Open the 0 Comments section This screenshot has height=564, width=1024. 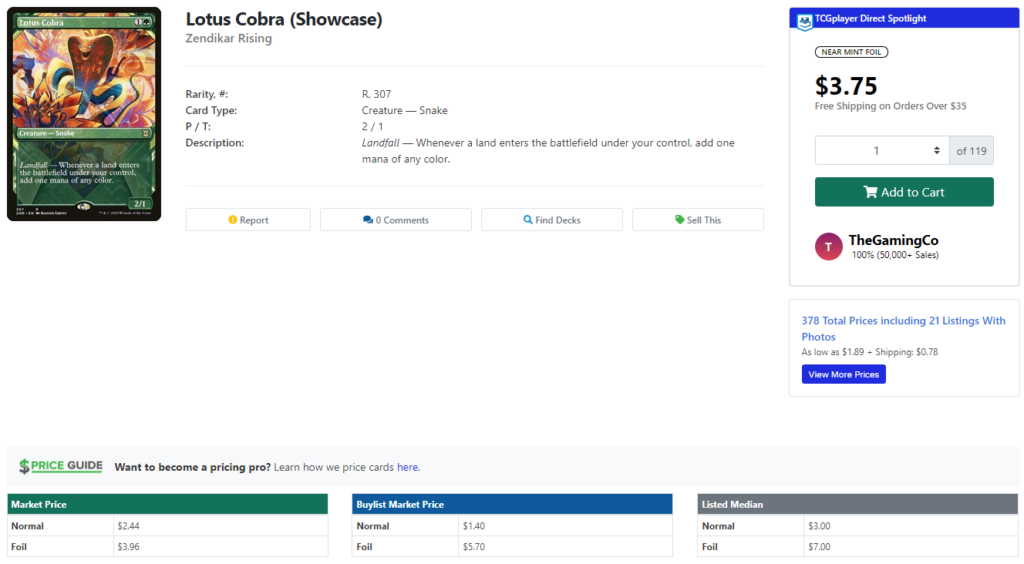396,220
